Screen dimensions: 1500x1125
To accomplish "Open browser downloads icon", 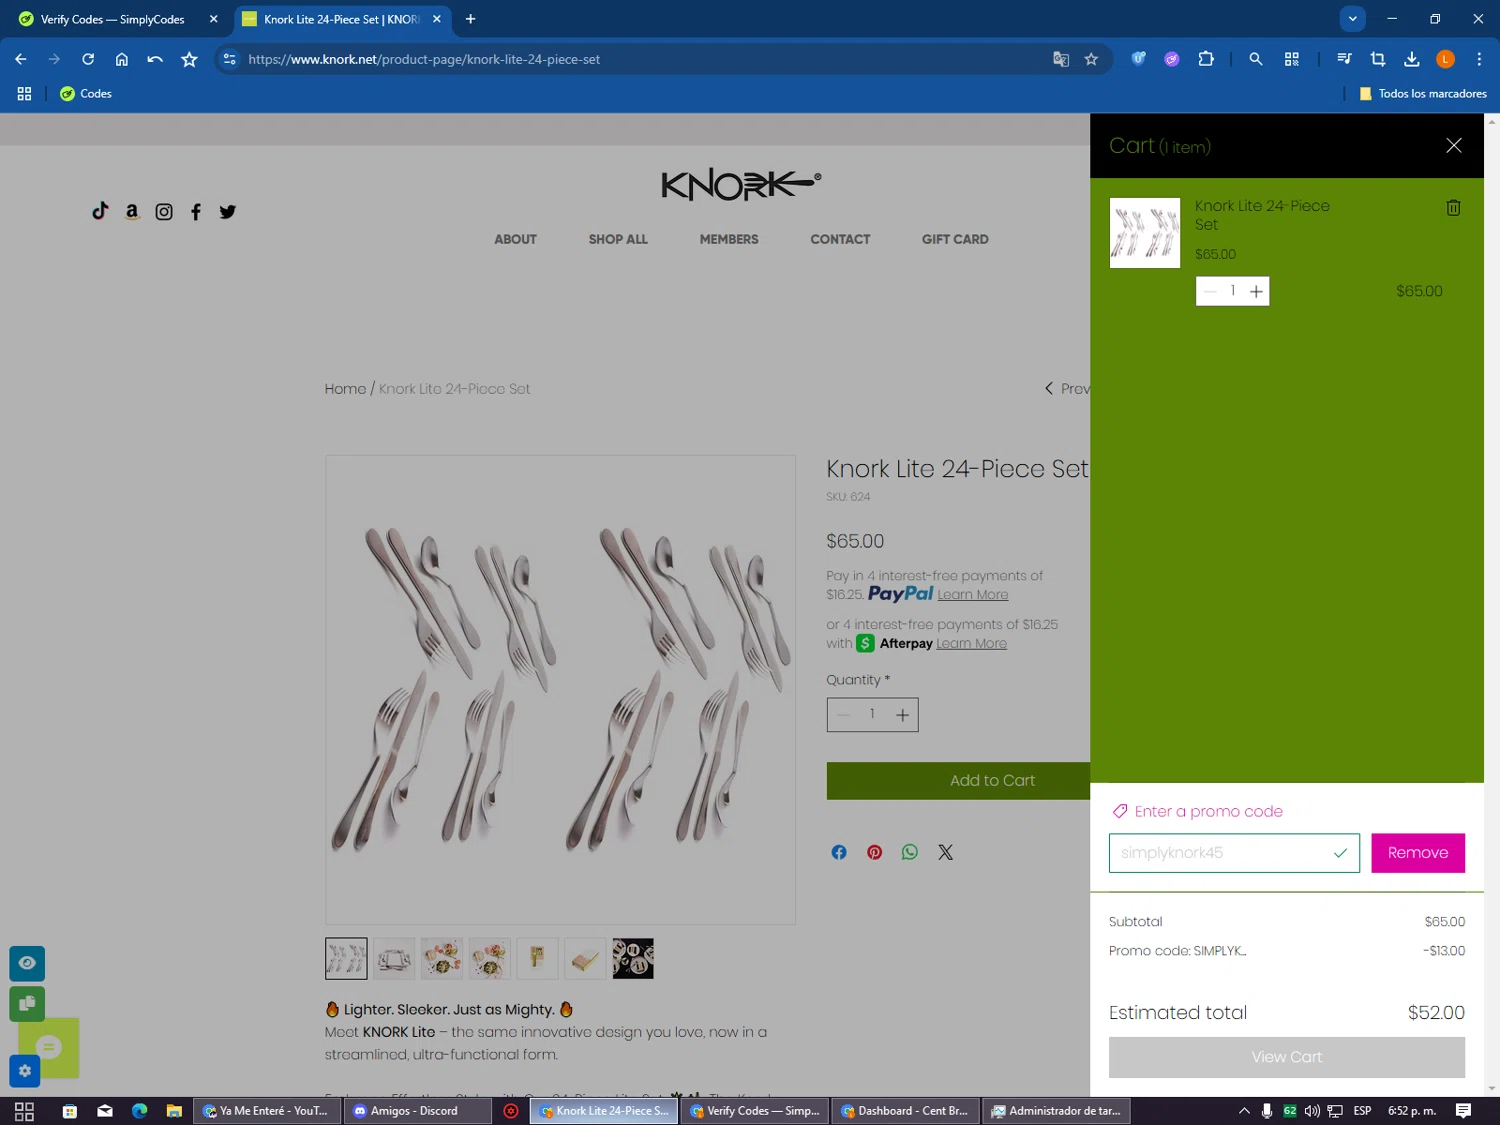I will [1412, 59].
